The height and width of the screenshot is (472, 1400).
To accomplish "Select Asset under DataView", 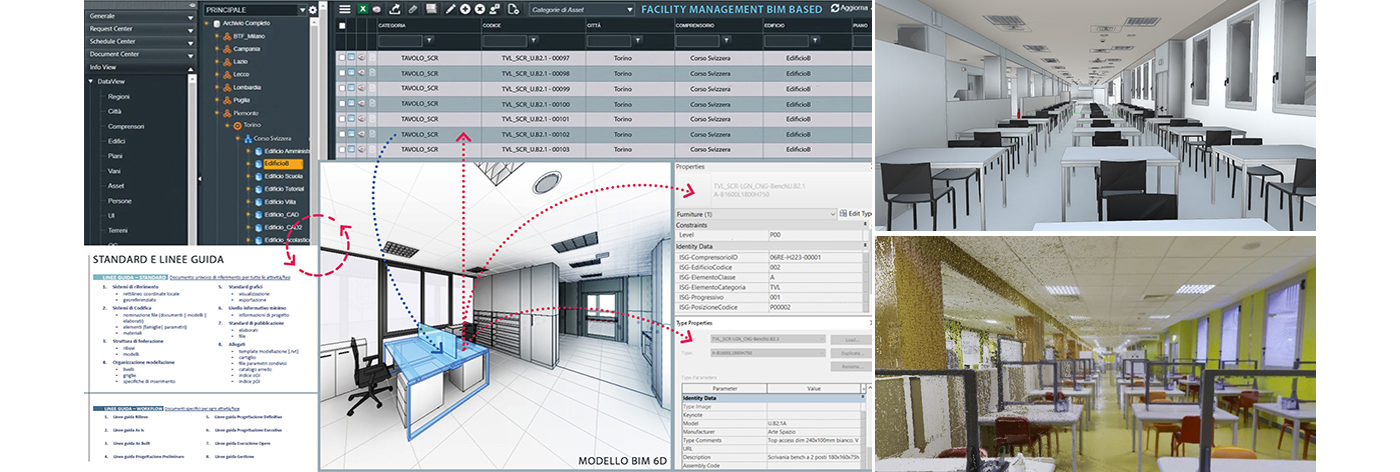I will click(116, 186).
